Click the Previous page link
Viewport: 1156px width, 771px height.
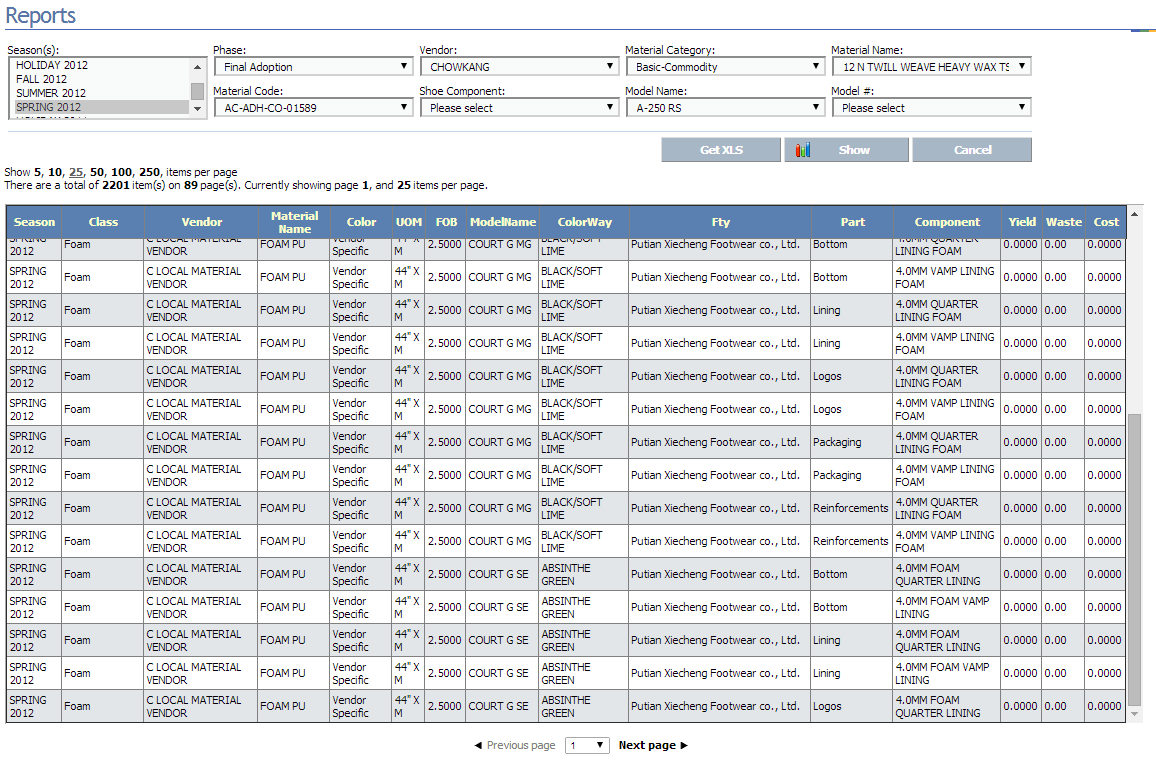point(520,745)
